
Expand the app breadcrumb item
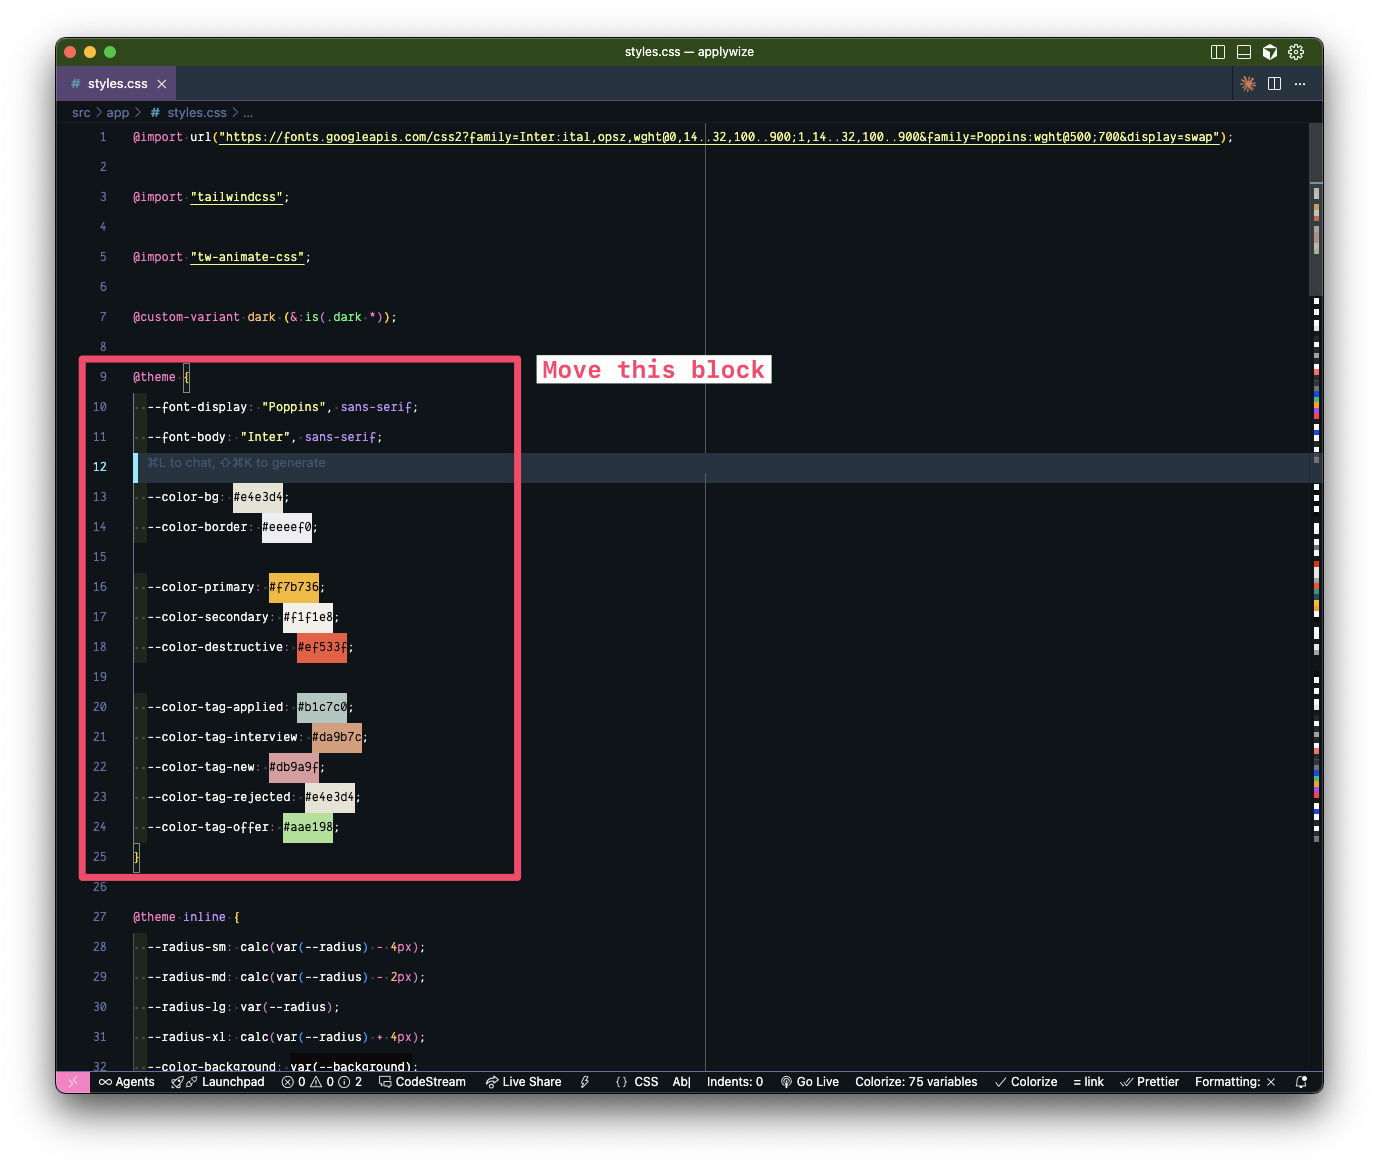tap(117, 112)
